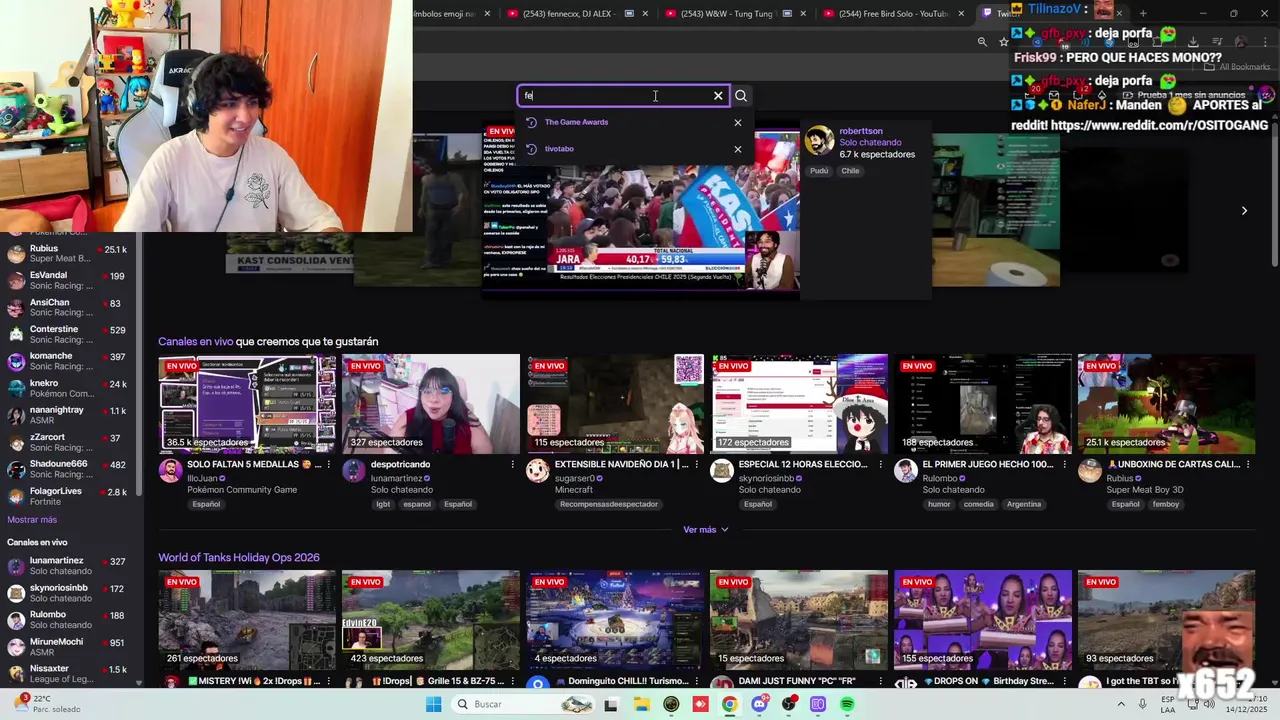Click skynoriosinbb channel avatar icon
This screenshot has height=720, width=1280.
(722, 471)
